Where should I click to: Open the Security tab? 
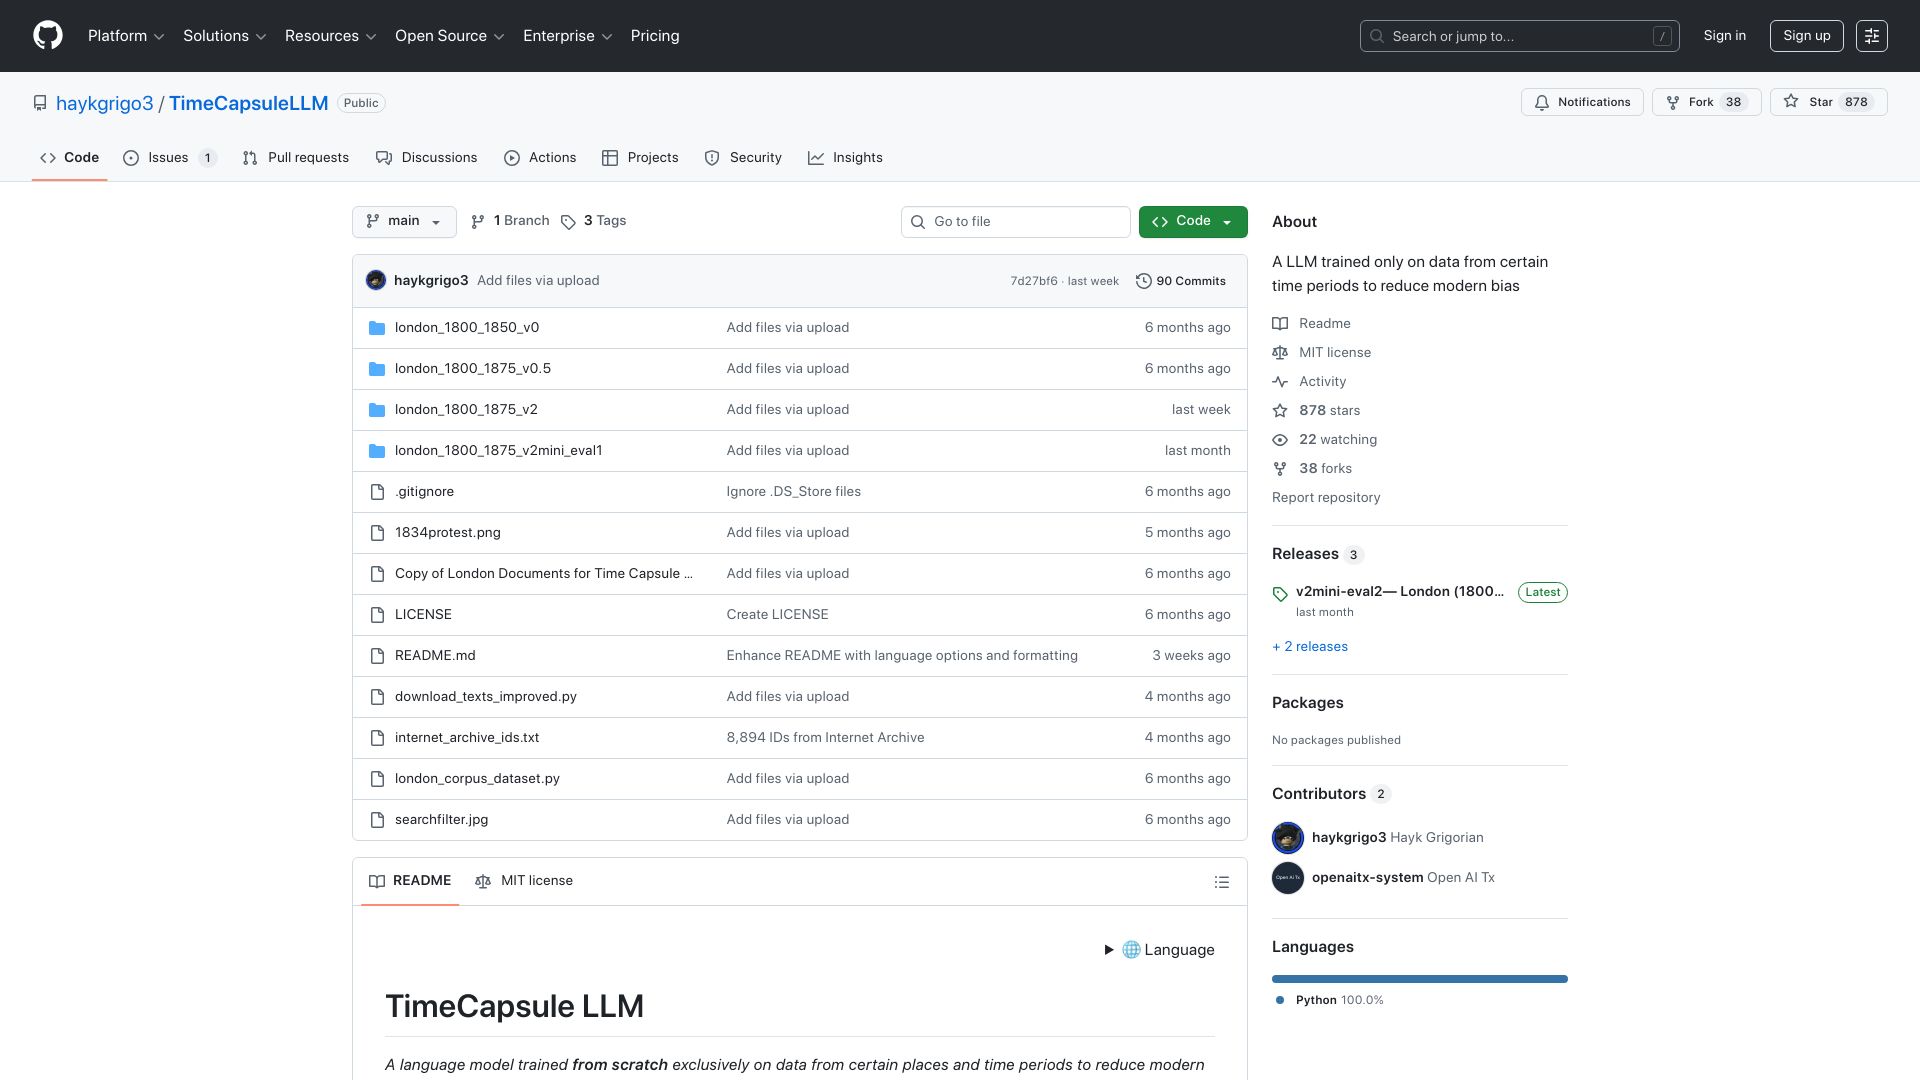[x=743, y=158]
